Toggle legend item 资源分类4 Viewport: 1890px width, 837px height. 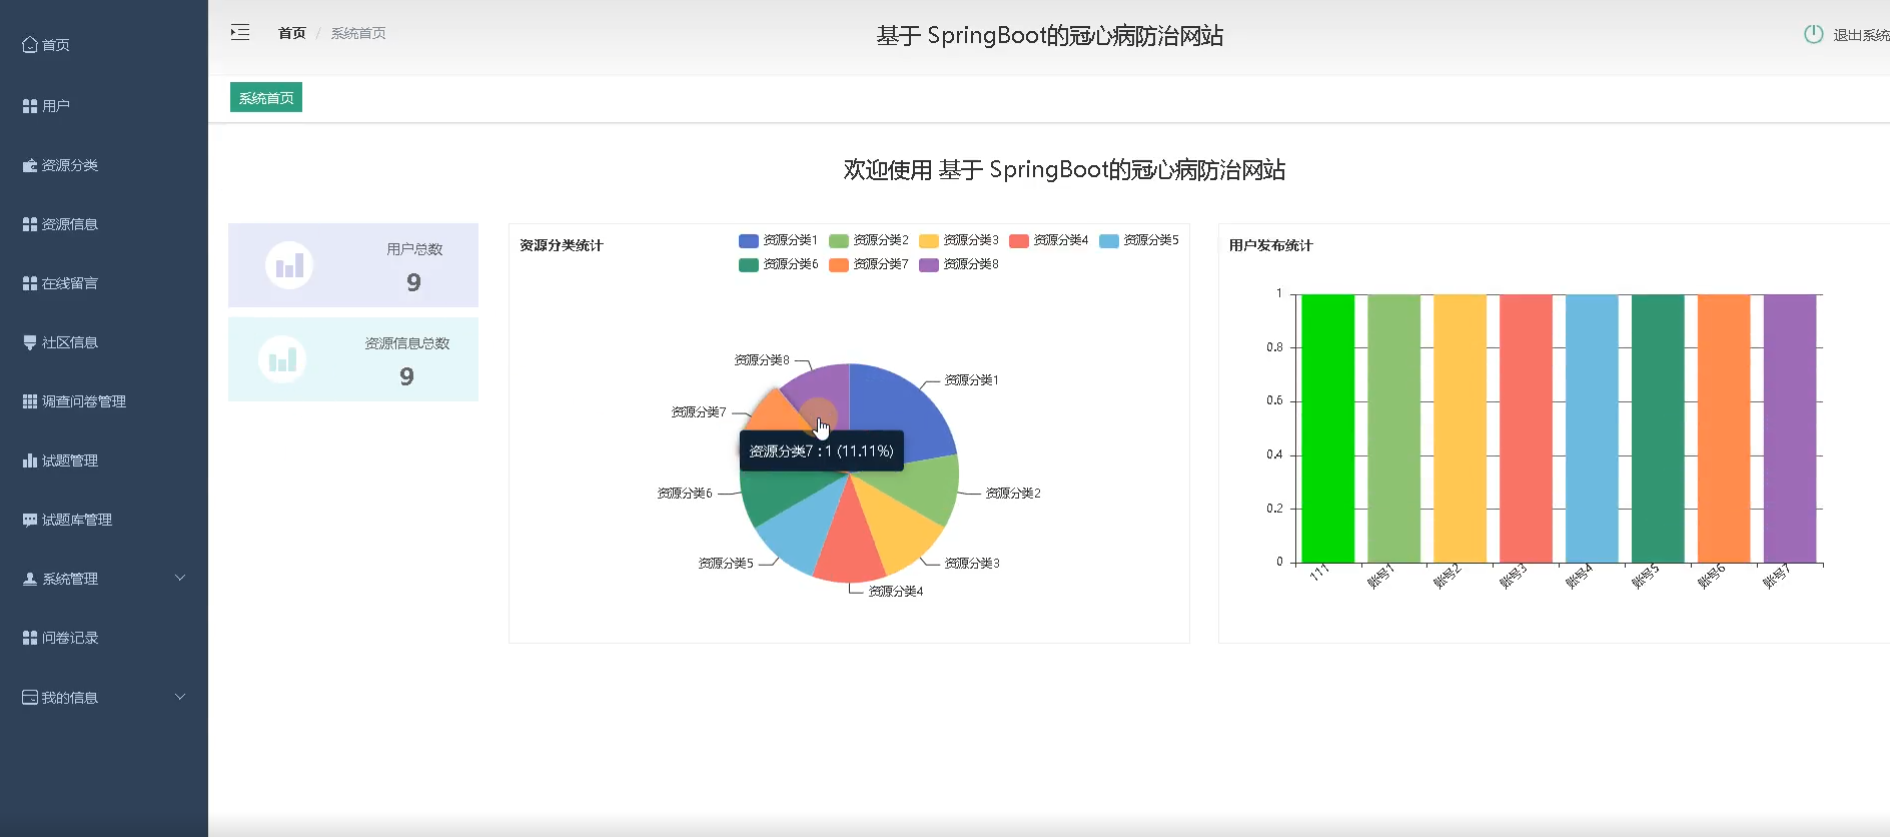[1048, 240]
